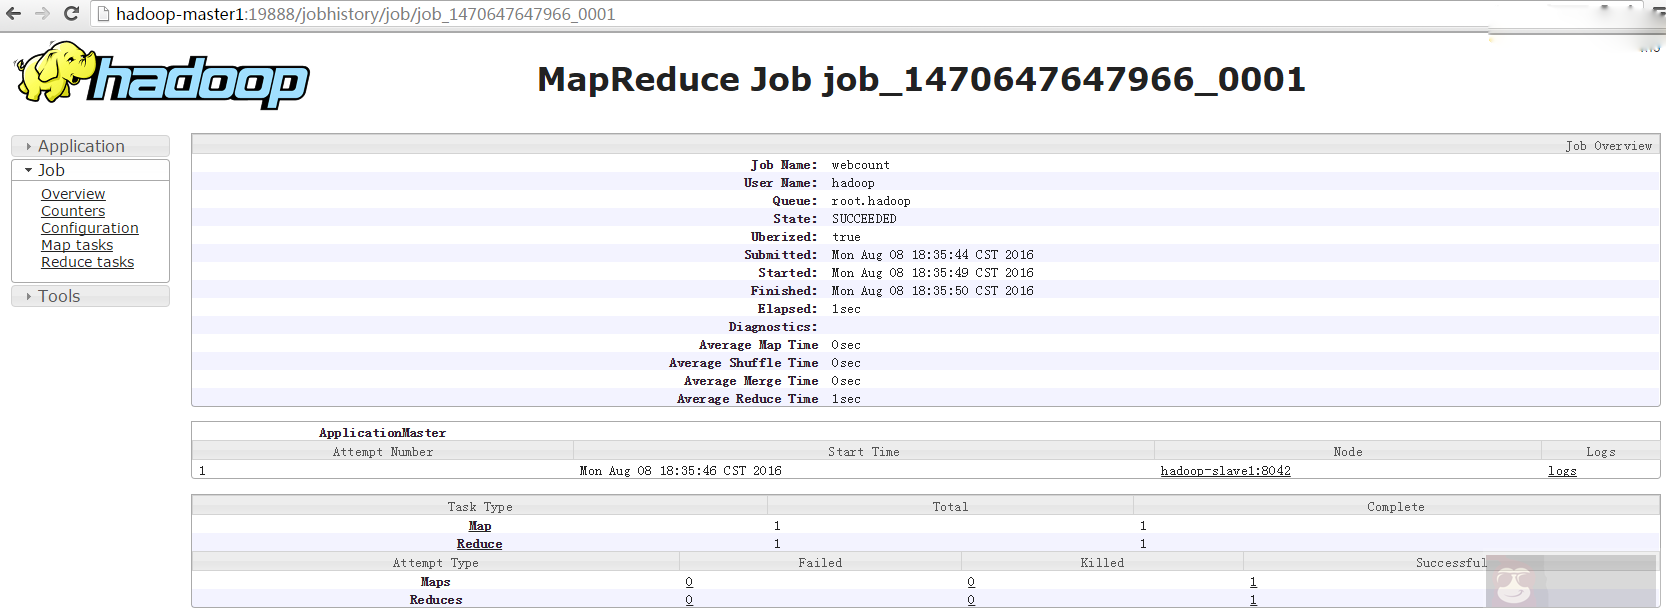Click the page icon in address bar

click(x=103, y=14)
